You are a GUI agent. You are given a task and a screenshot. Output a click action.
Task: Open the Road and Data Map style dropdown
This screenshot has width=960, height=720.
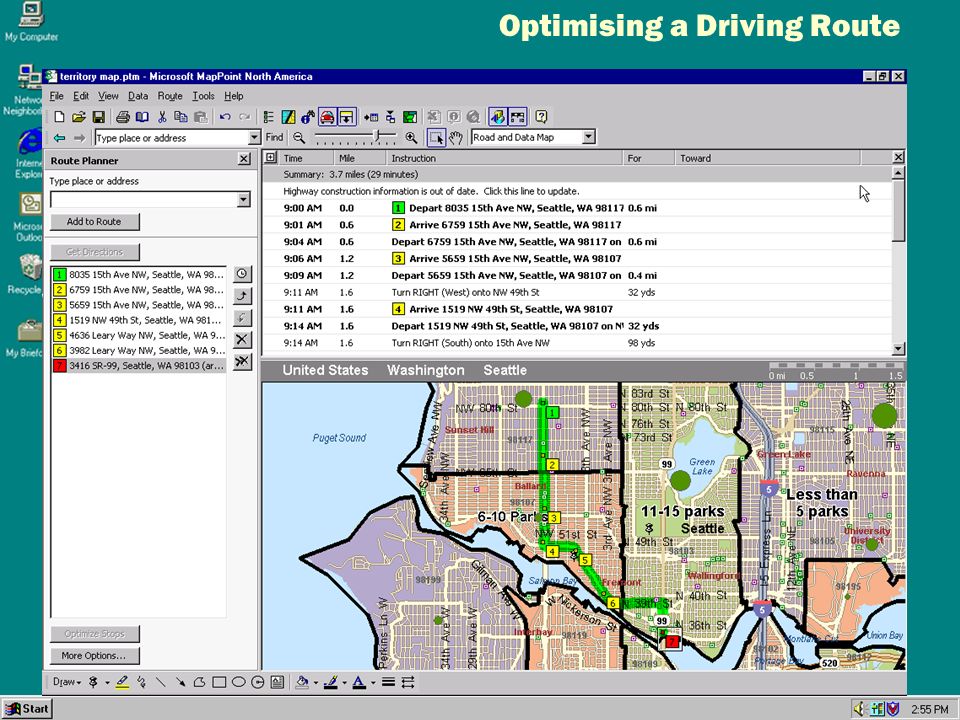click(x=588, y=137)
